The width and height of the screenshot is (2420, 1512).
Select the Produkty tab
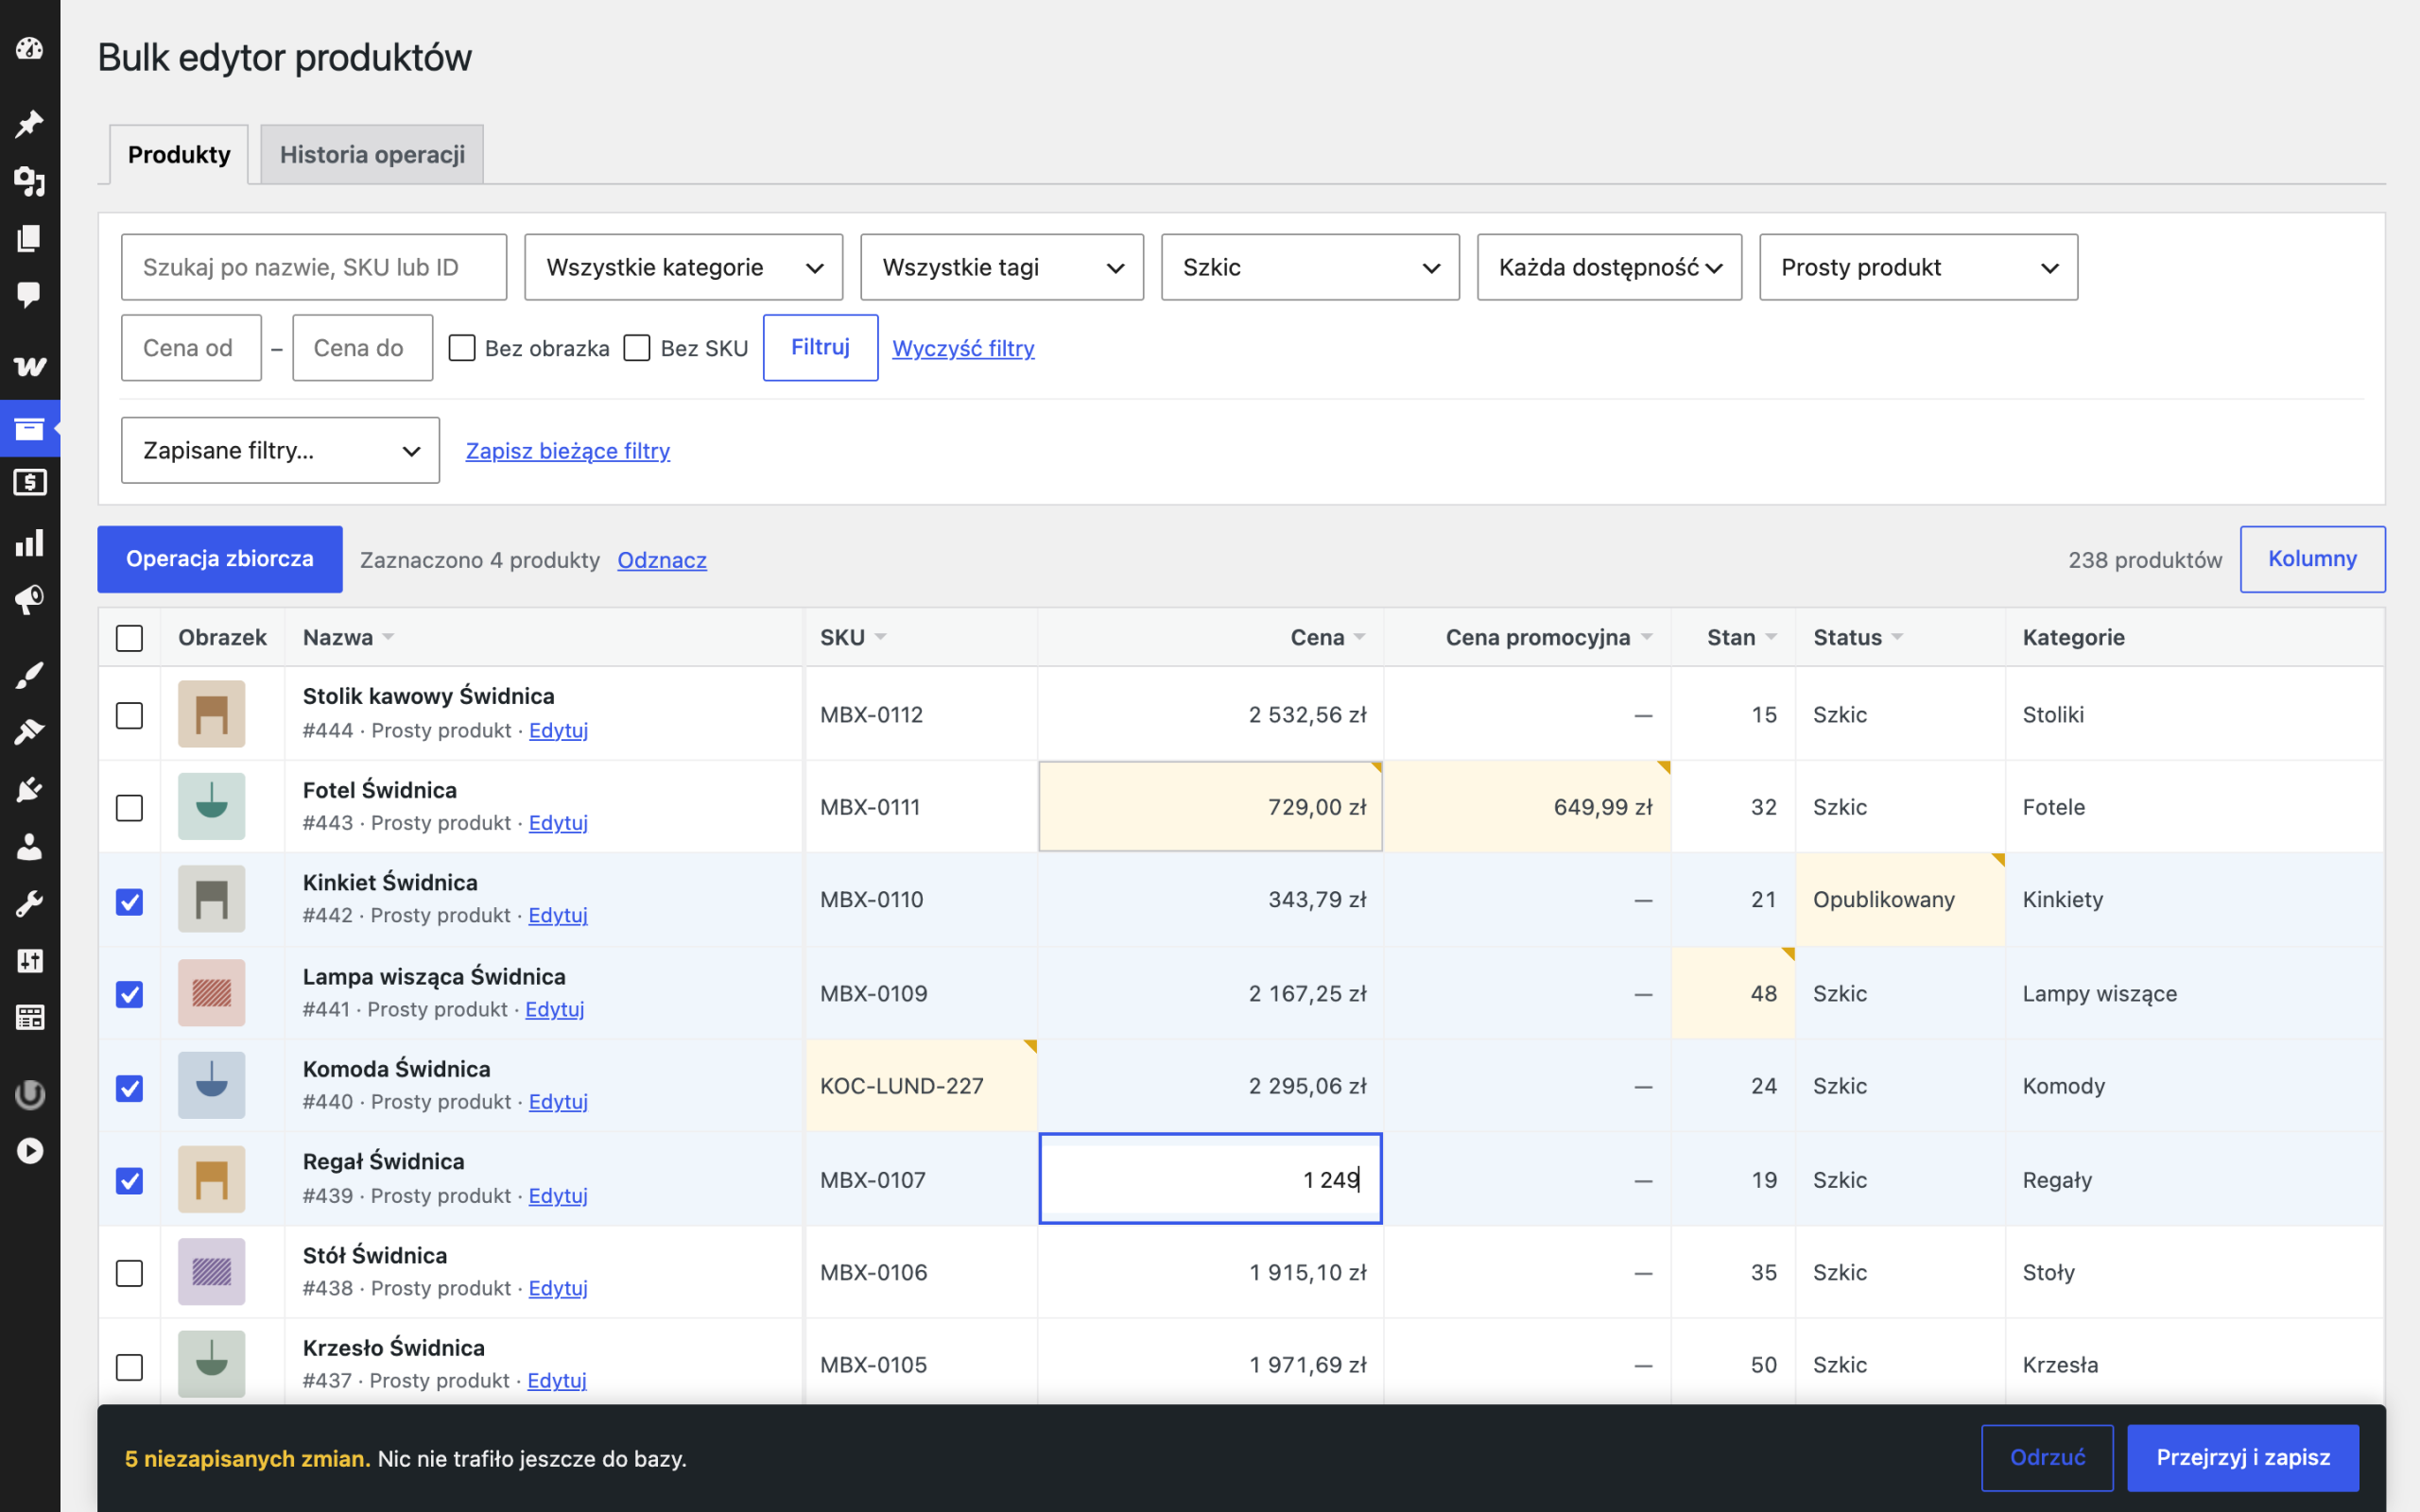179,154
